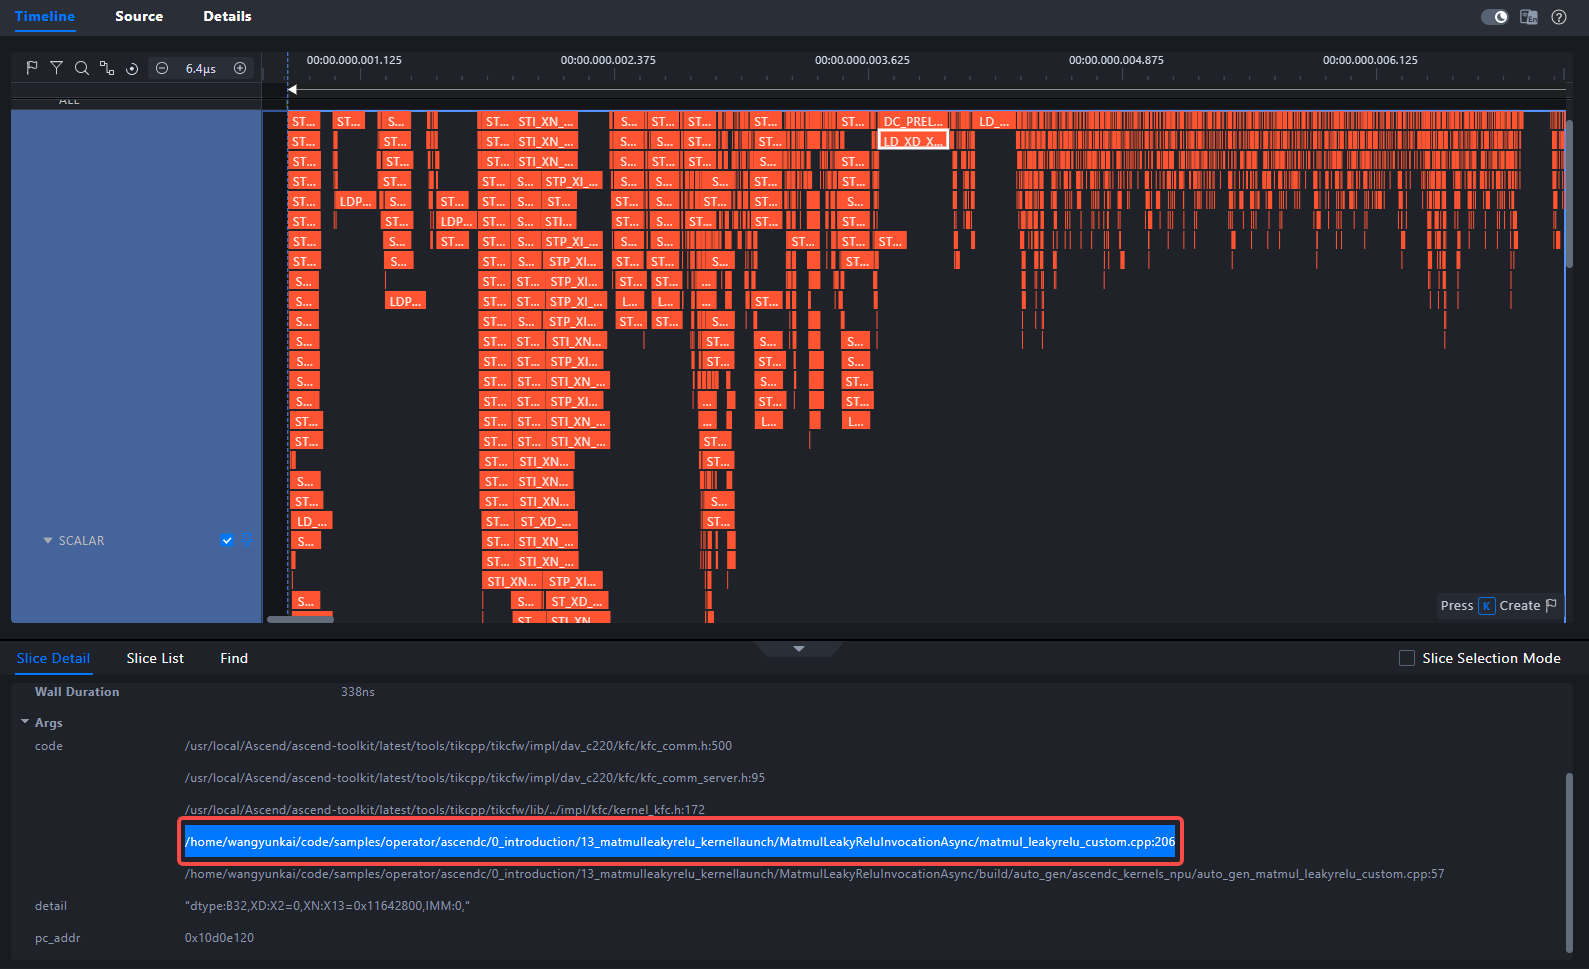Click the Create flag button hint
The width and height of the screenshot is (1589, 969).
1498,606
